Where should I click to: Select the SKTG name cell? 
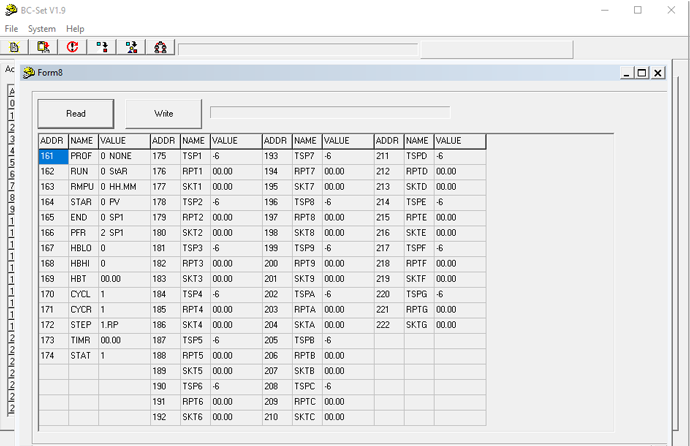[x=418, y=325]
